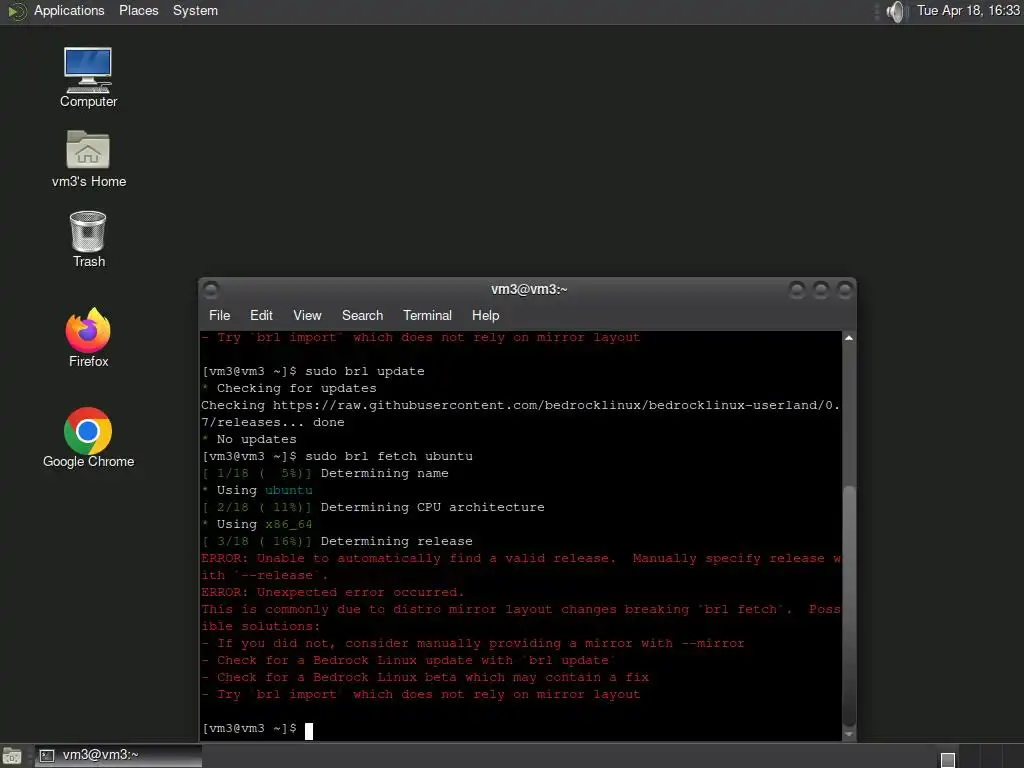This screenshot has height=768, width=1024.
Task: Click the MATE logo icon beside Applications
Action: click(16, 11)
